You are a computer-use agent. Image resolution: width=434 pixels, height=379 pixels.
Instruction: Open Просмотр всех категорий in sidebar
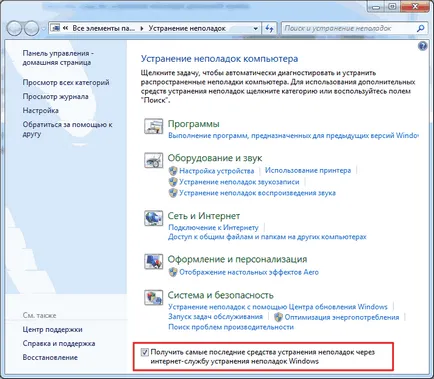click(x=66, y=82)
